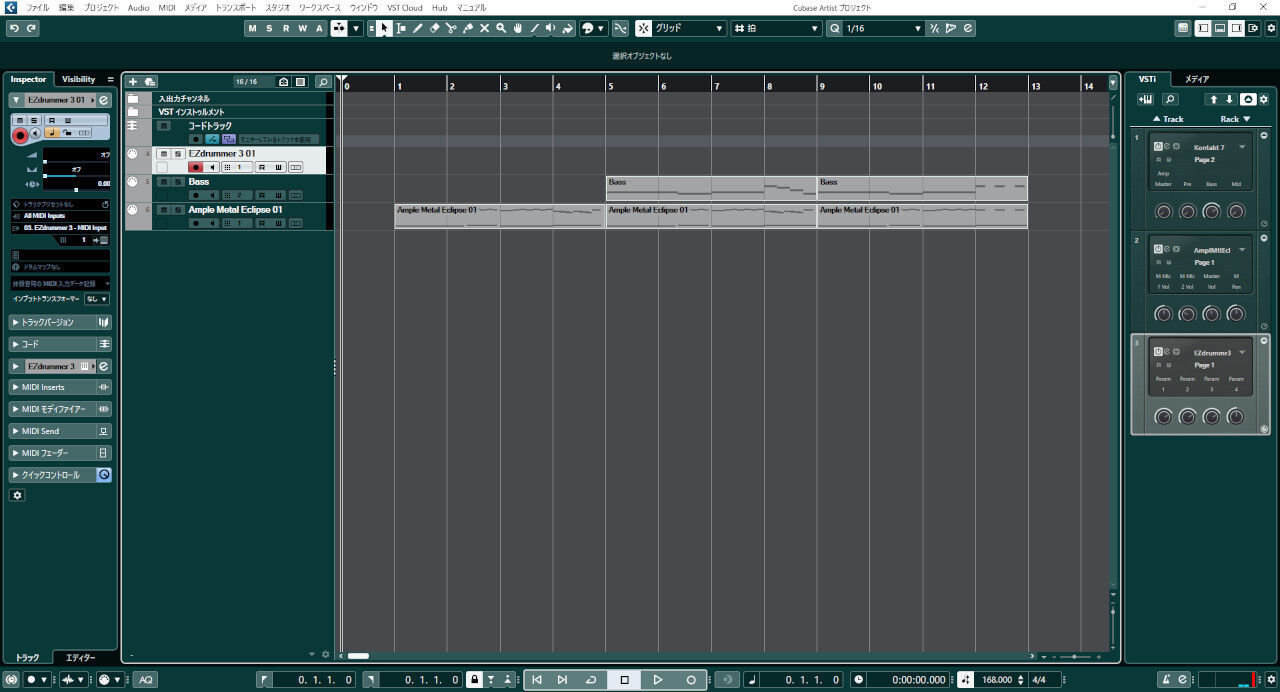The image size is (1280, 692).
Task: Click the Stop button in the transport bar
Action: (624, 679)
